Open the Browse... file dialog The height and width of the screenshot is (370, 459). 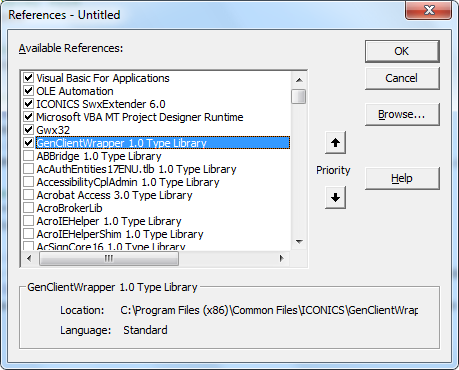[402, 115]
